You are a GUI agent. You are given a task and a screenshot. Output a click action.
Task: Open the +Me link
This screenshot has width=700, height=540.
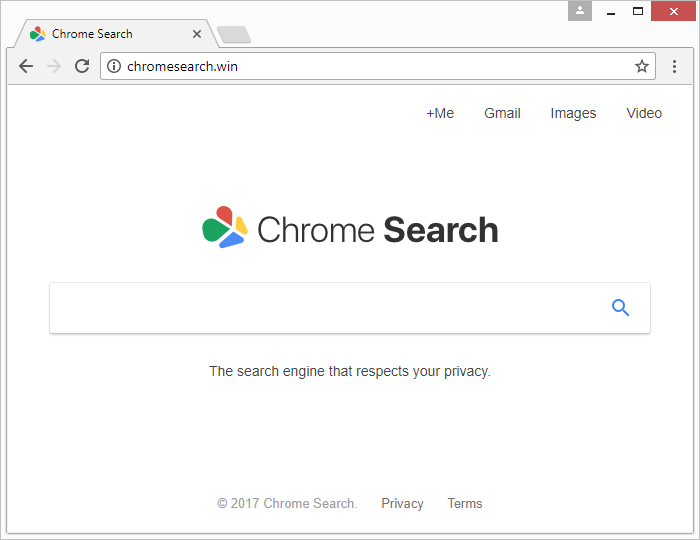tap(440, 113)
